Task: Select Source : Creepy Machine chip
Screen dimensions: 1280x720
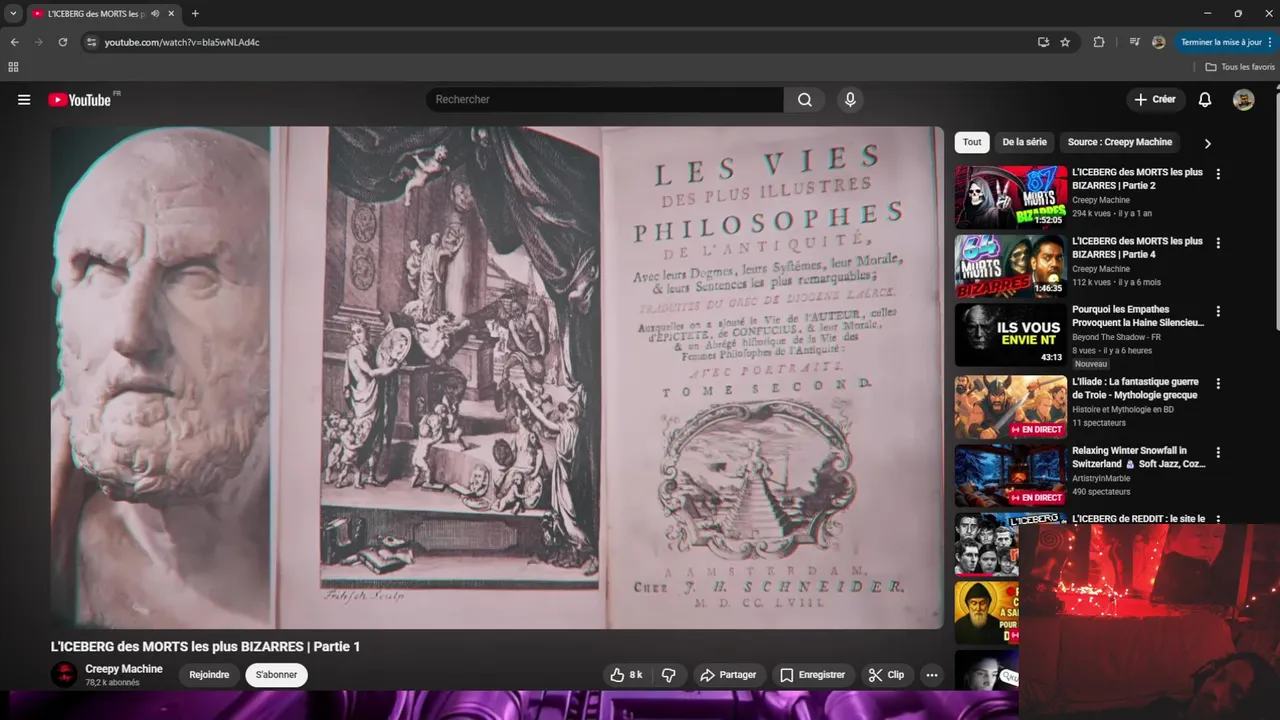Action: 1120,142
